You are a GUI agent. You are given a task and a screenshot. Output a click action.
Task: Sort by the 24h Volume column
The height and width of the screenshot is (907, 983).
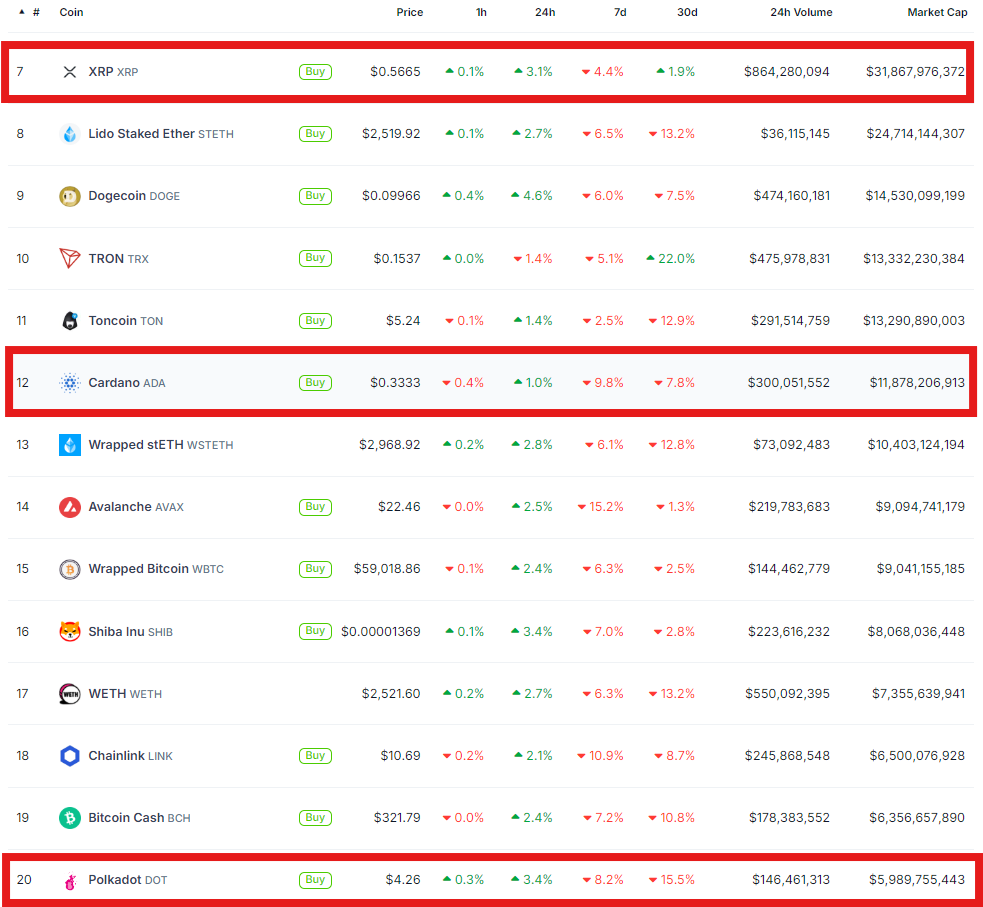click(801, 12)
